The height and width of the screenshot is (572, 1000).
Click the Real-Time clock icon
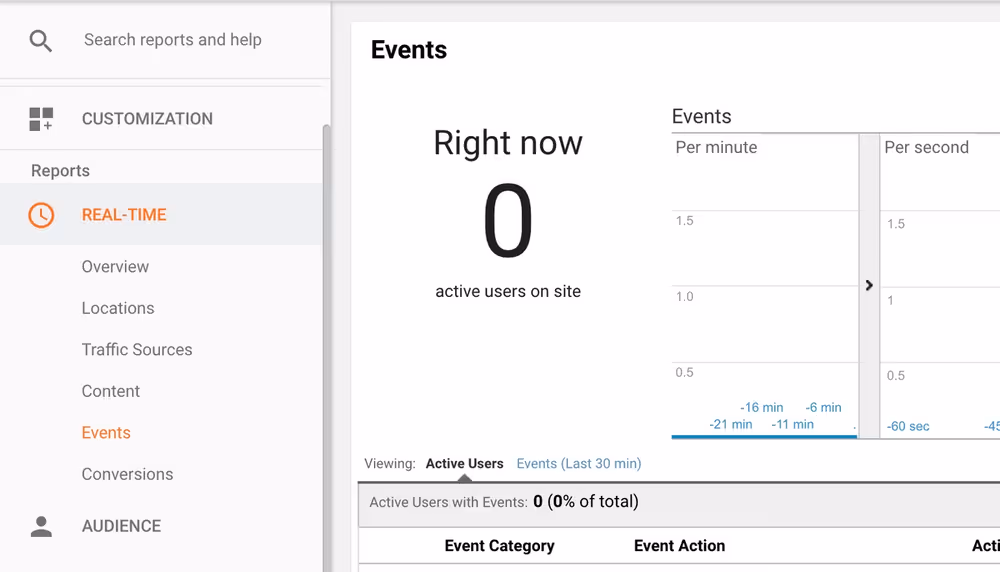pyautogui.click(x=41, y=215)
